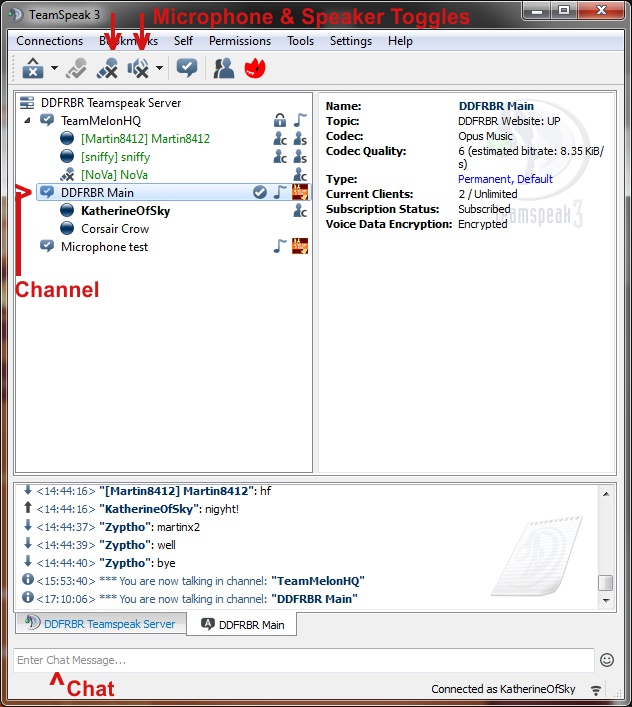Click NoVa's muted microphone status icon
632x707 pixels.
point(67,174)
